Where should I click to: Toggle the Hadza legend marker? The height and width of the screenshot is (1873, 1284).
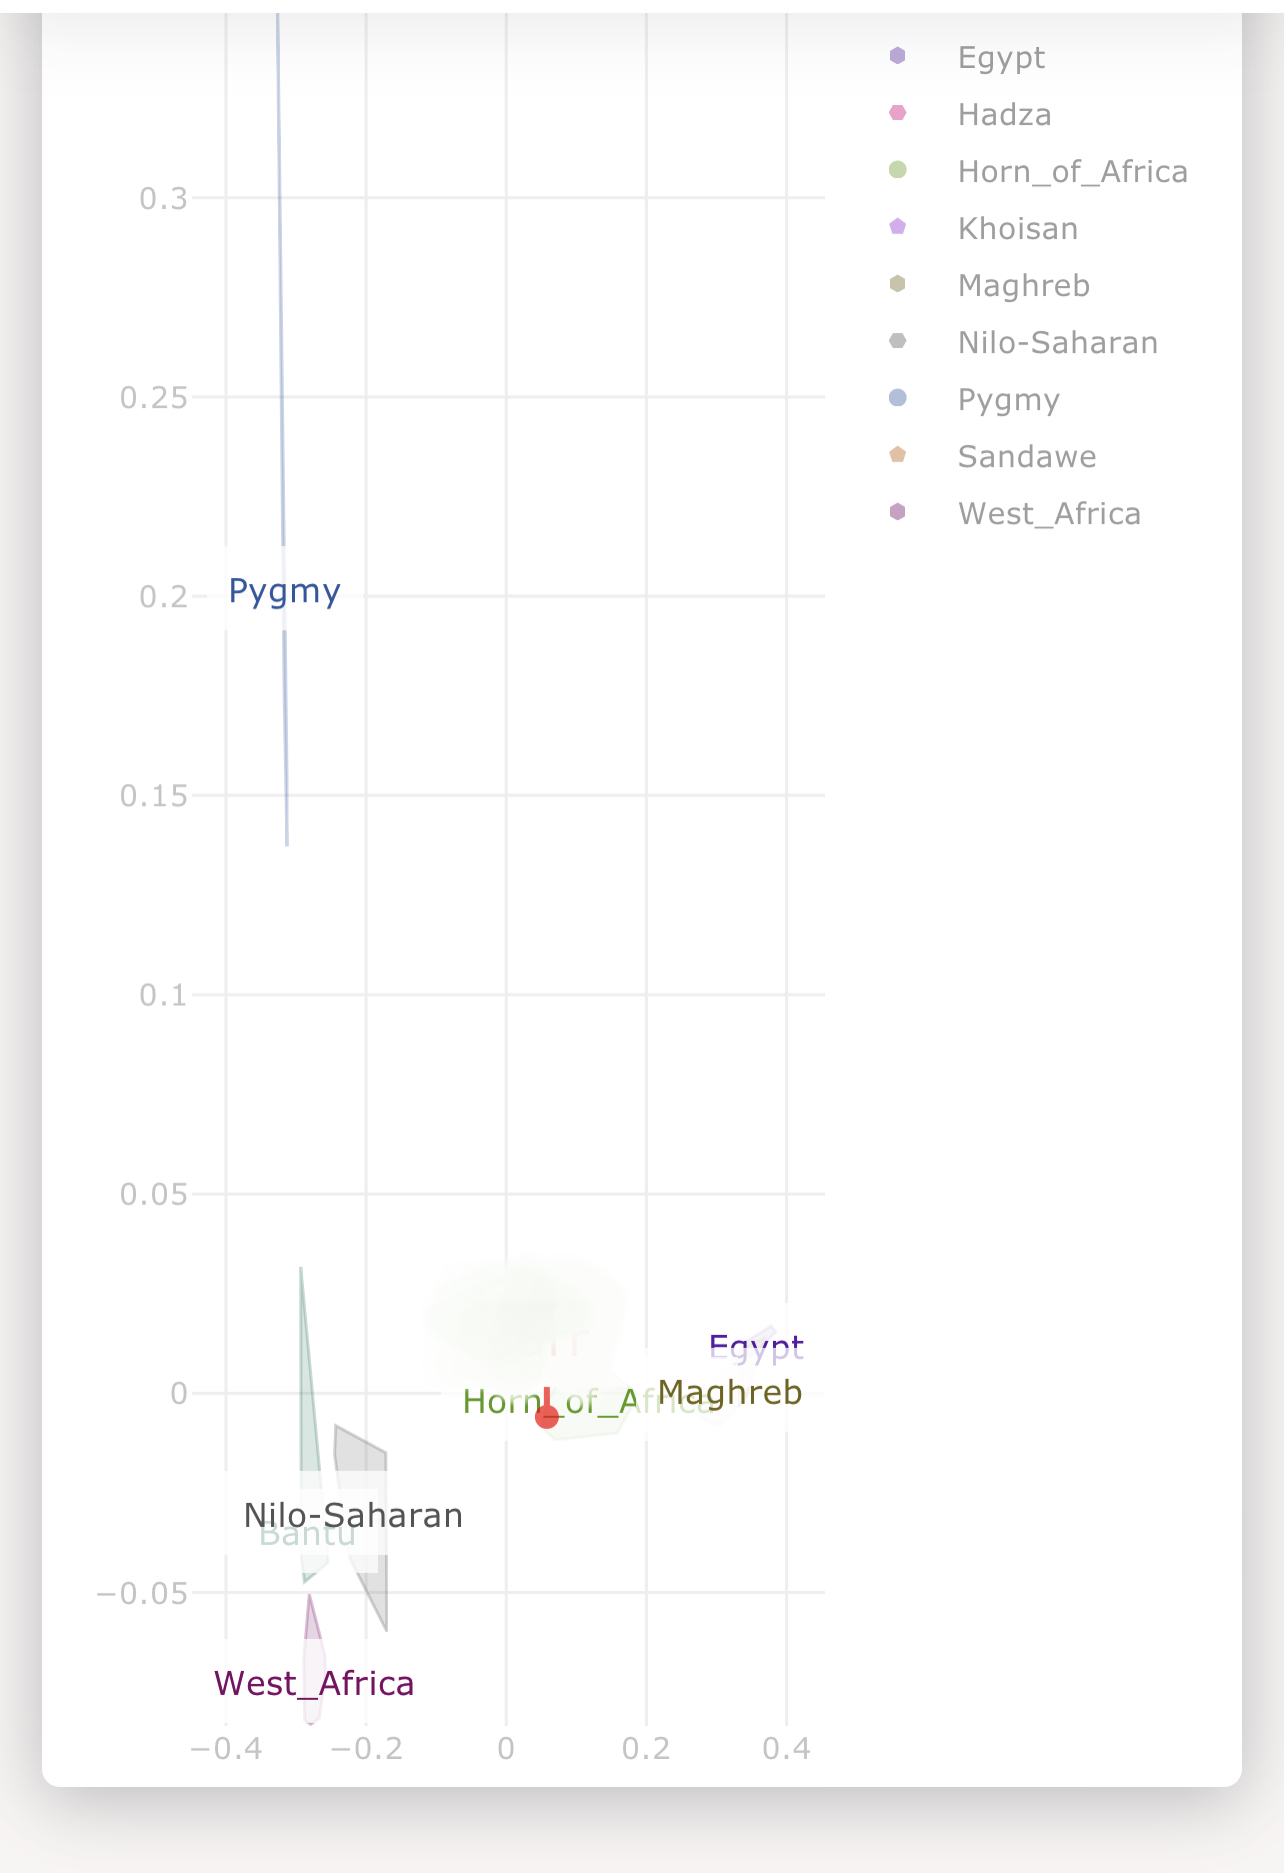point(898,113)
